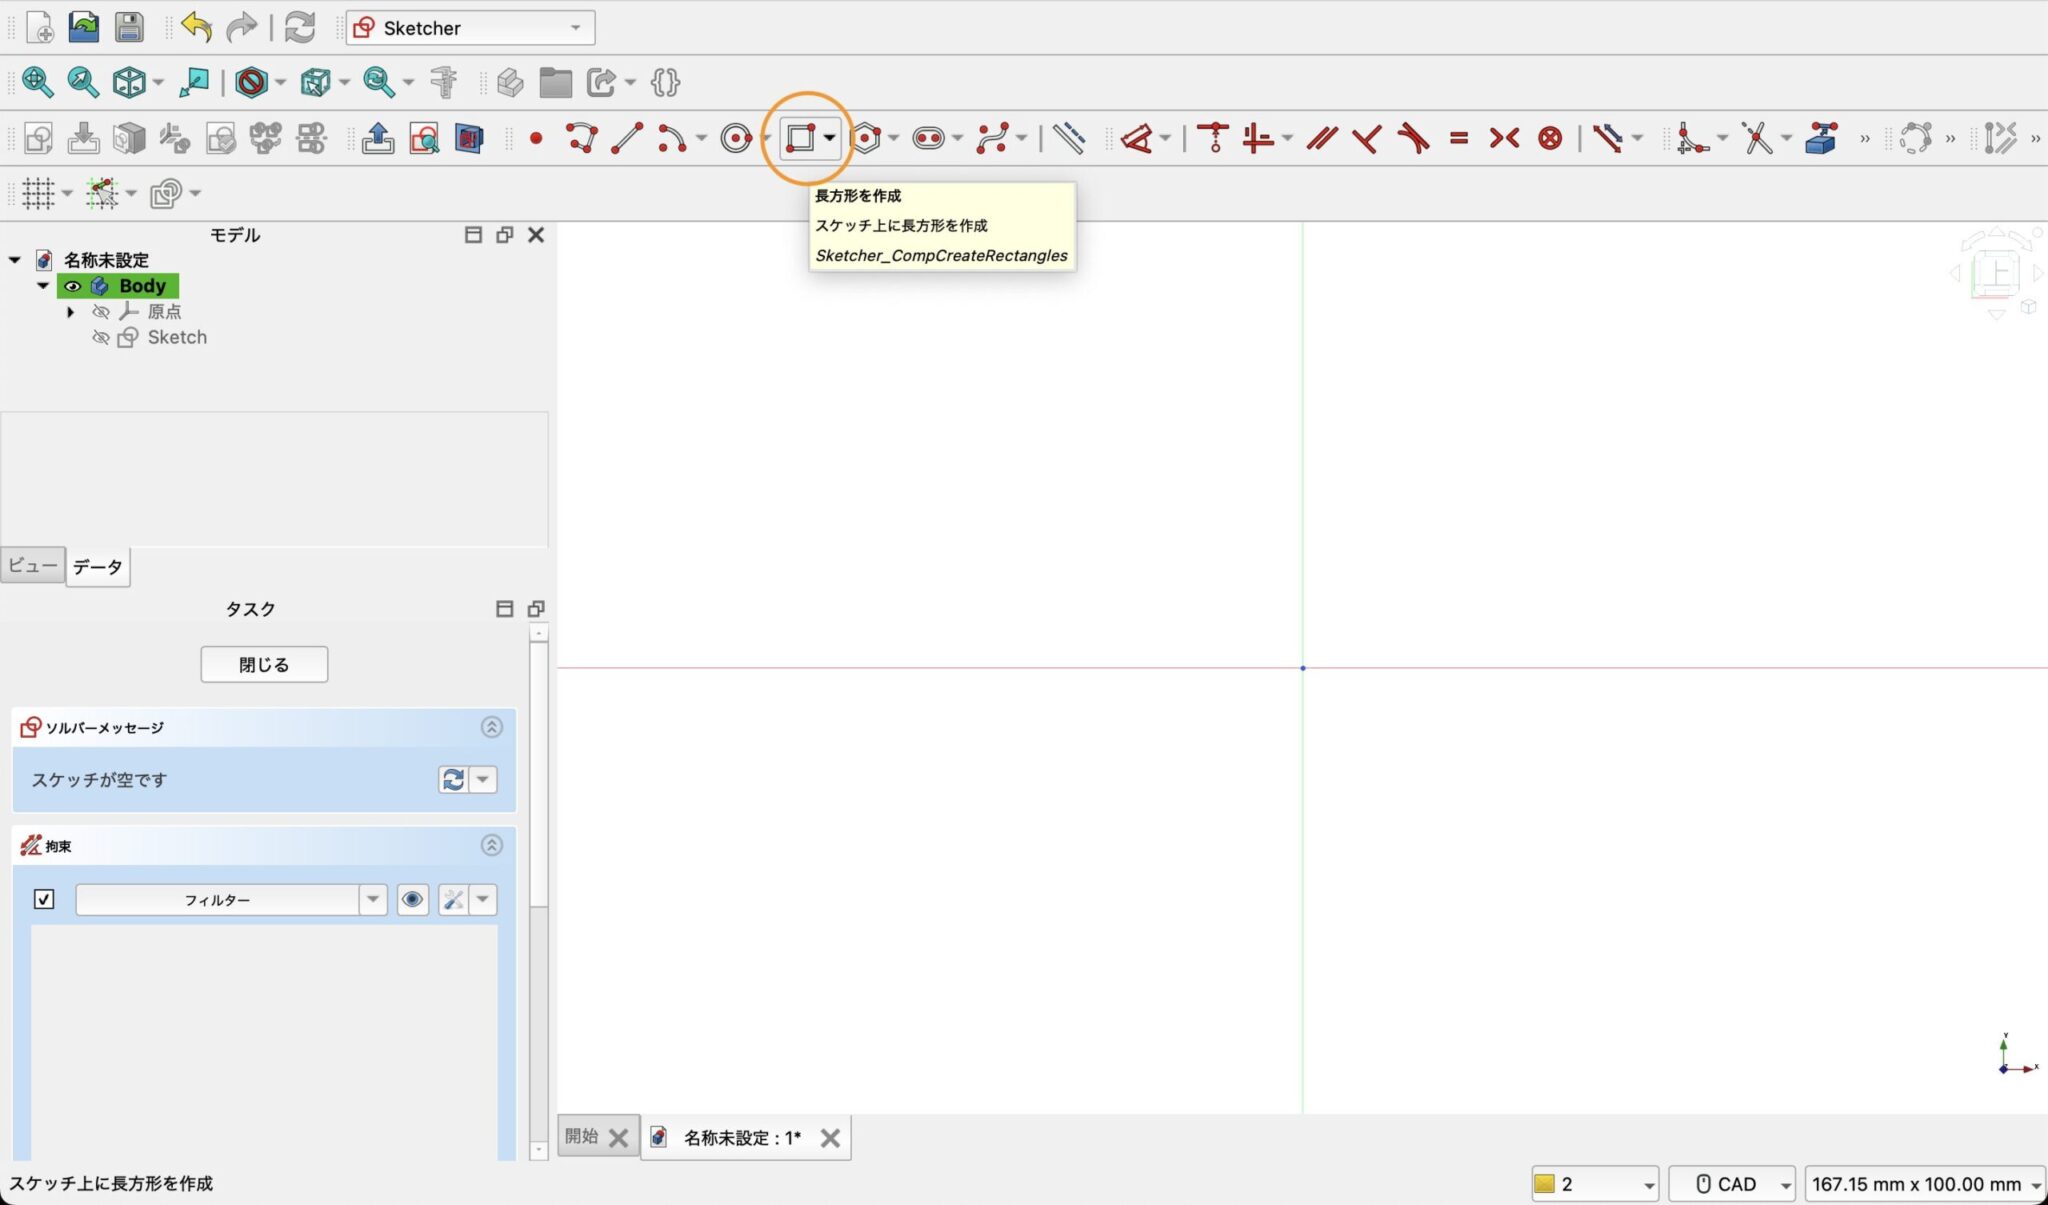Viewport: 2048px width, 1205px height.
Task: Open CAD navigation style dropdown
Action: (x=1732, y=1184)
